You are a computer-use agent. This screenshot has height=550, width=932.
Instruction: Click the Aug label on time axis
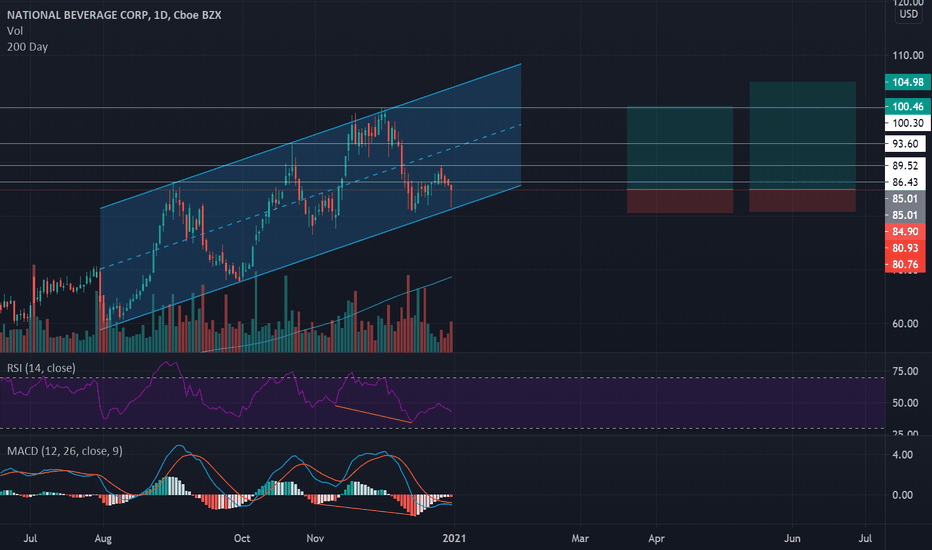tap(103, 538)
